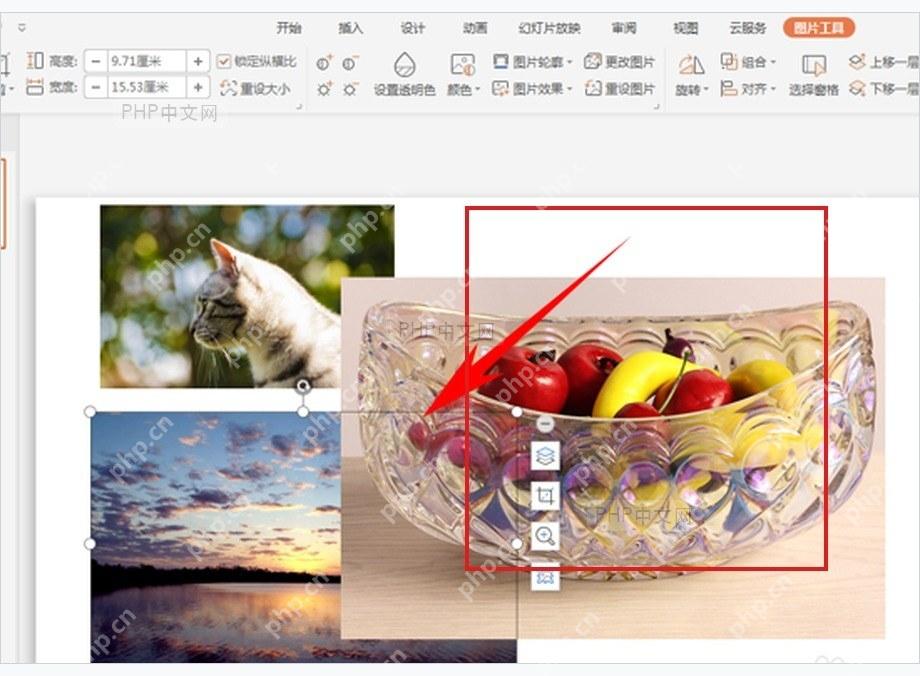
Task: Click 设置透明色 tool
Action: click(x=404, y=74)
